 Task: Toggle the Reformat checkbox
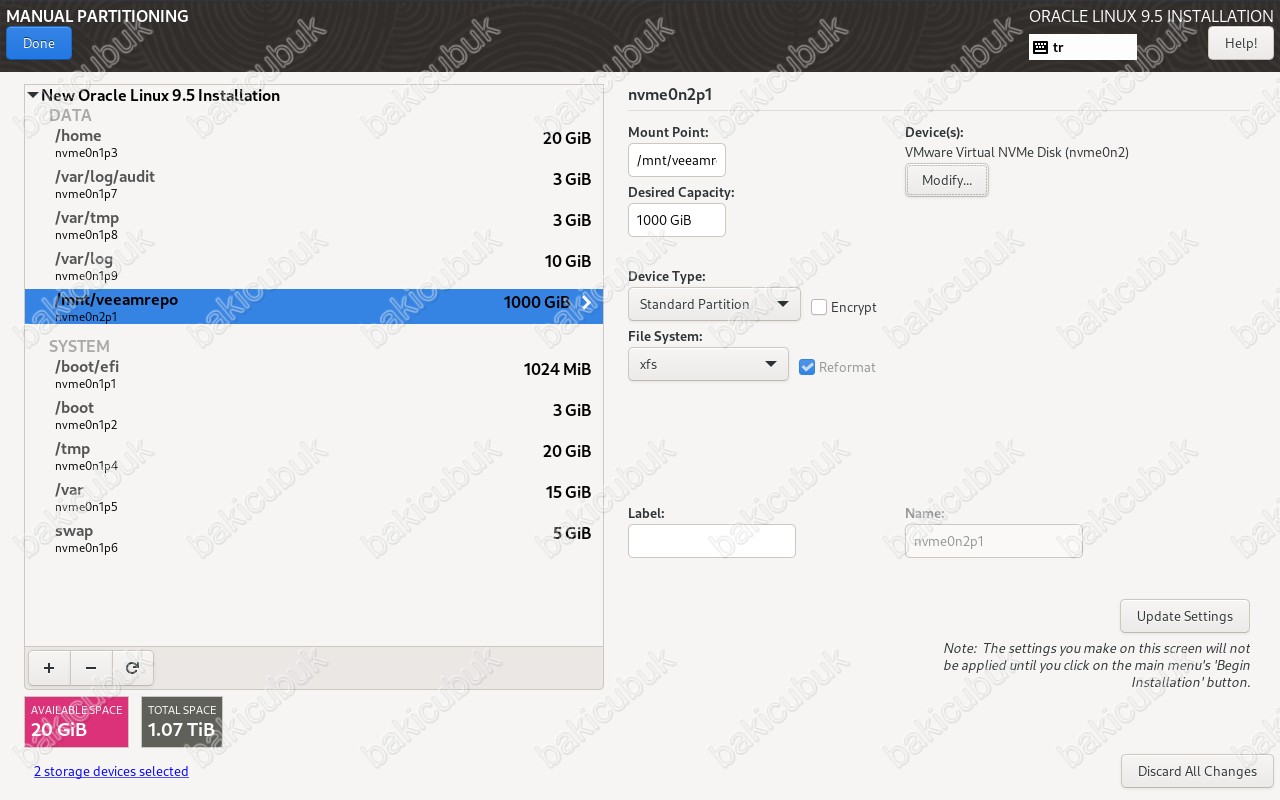pos(808,367)
